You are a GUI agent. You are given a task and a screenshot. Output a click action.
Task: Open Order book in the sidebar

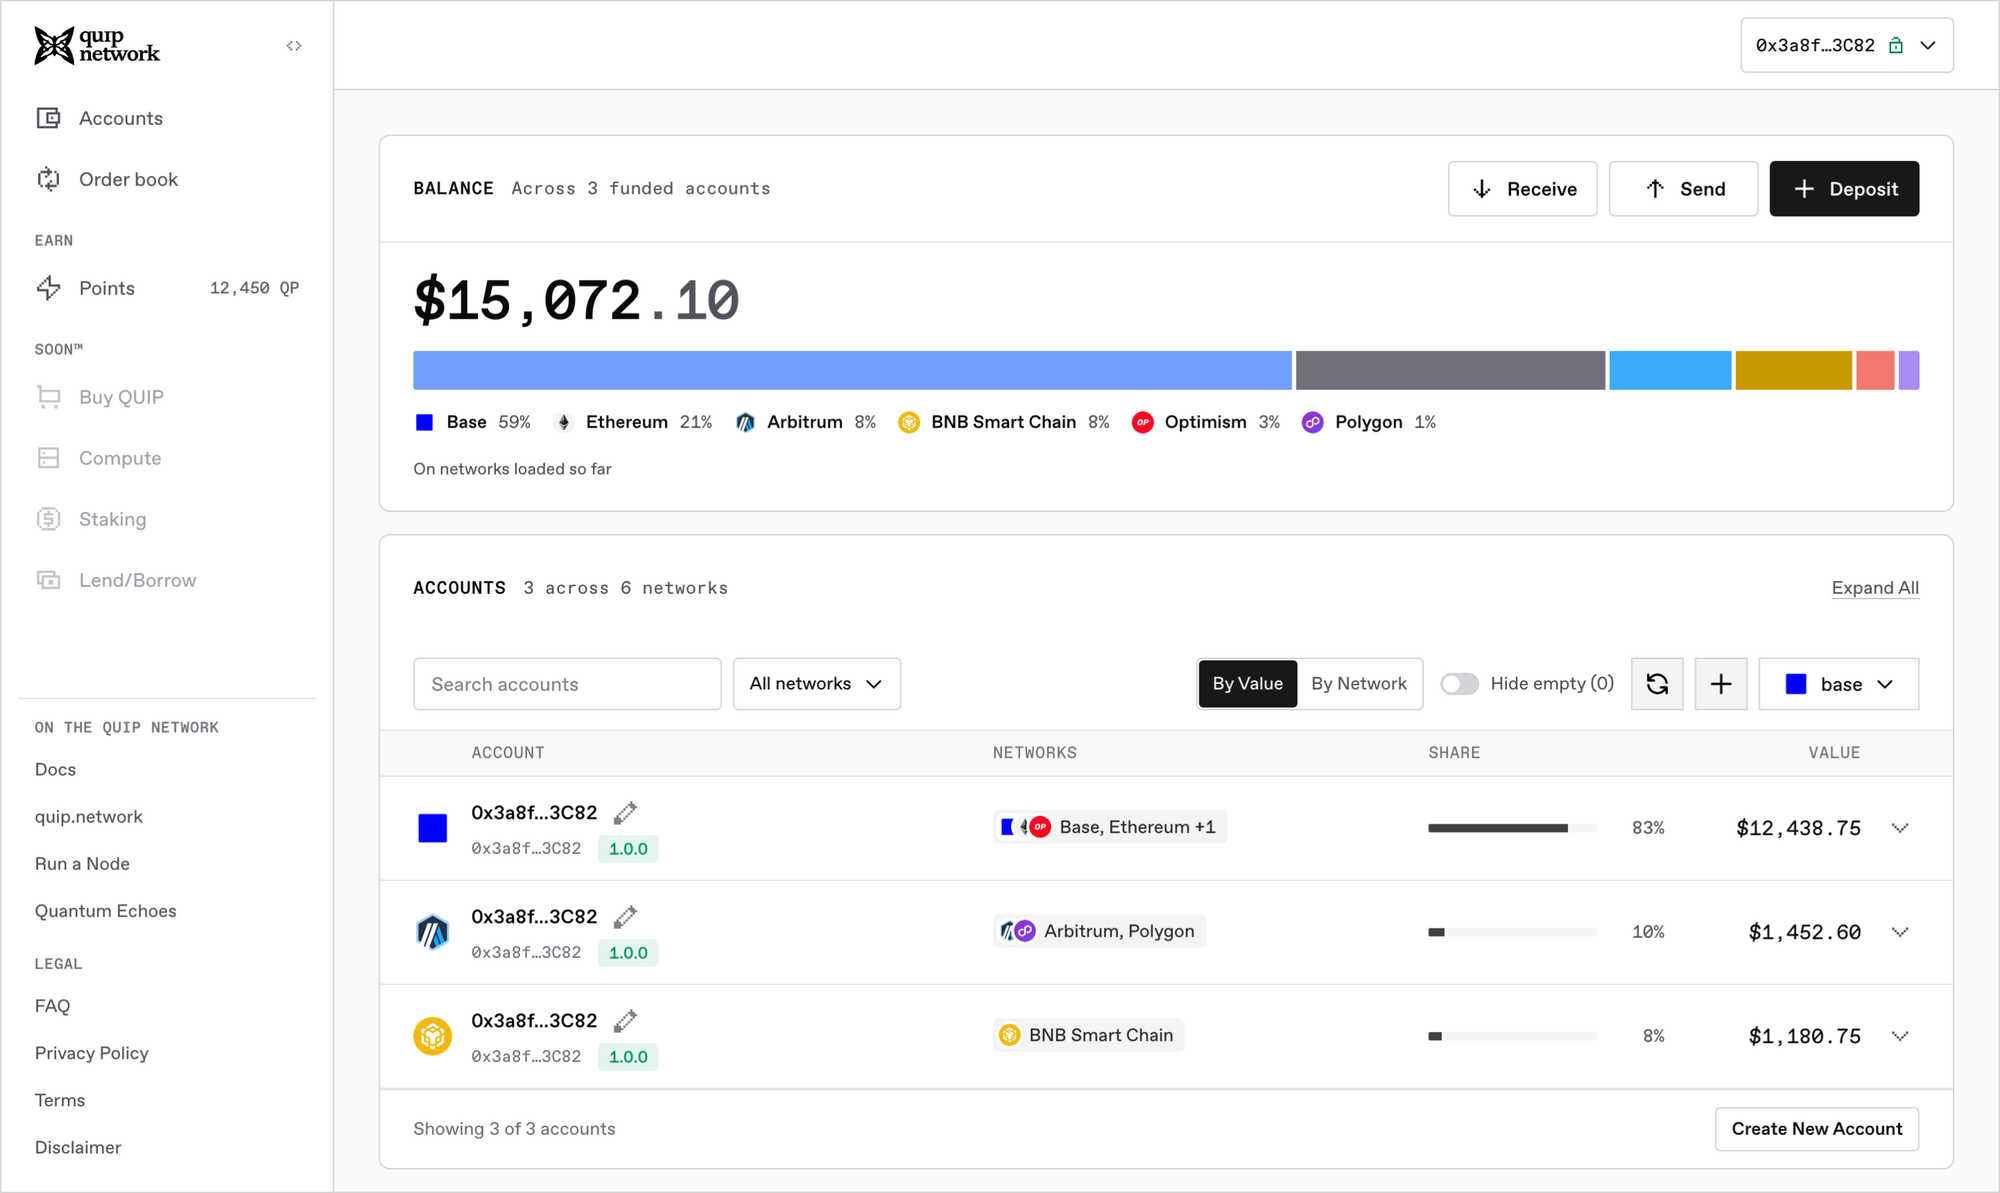(x=128, y=179)
